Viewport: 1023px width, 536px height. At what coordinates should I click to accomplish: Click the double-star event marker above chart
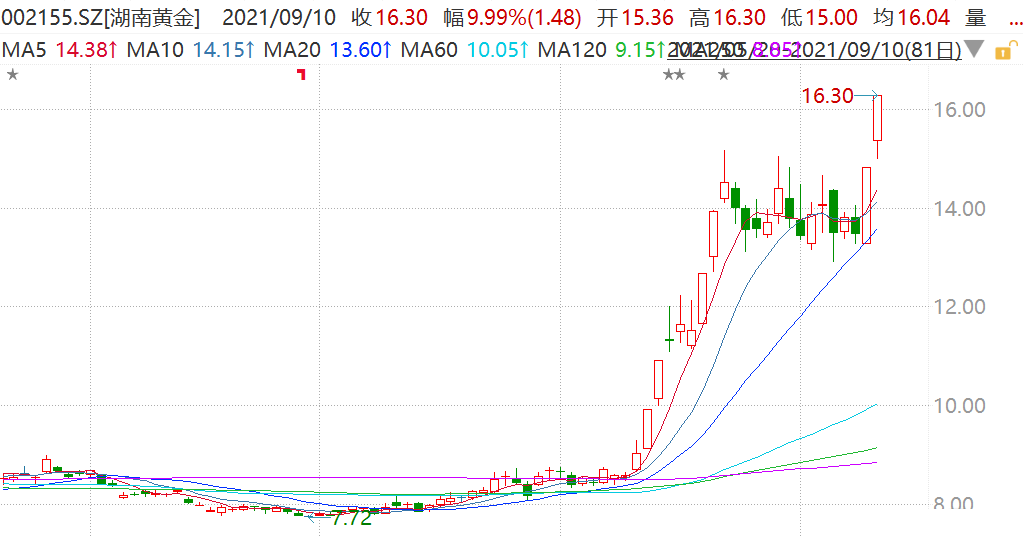674,75
